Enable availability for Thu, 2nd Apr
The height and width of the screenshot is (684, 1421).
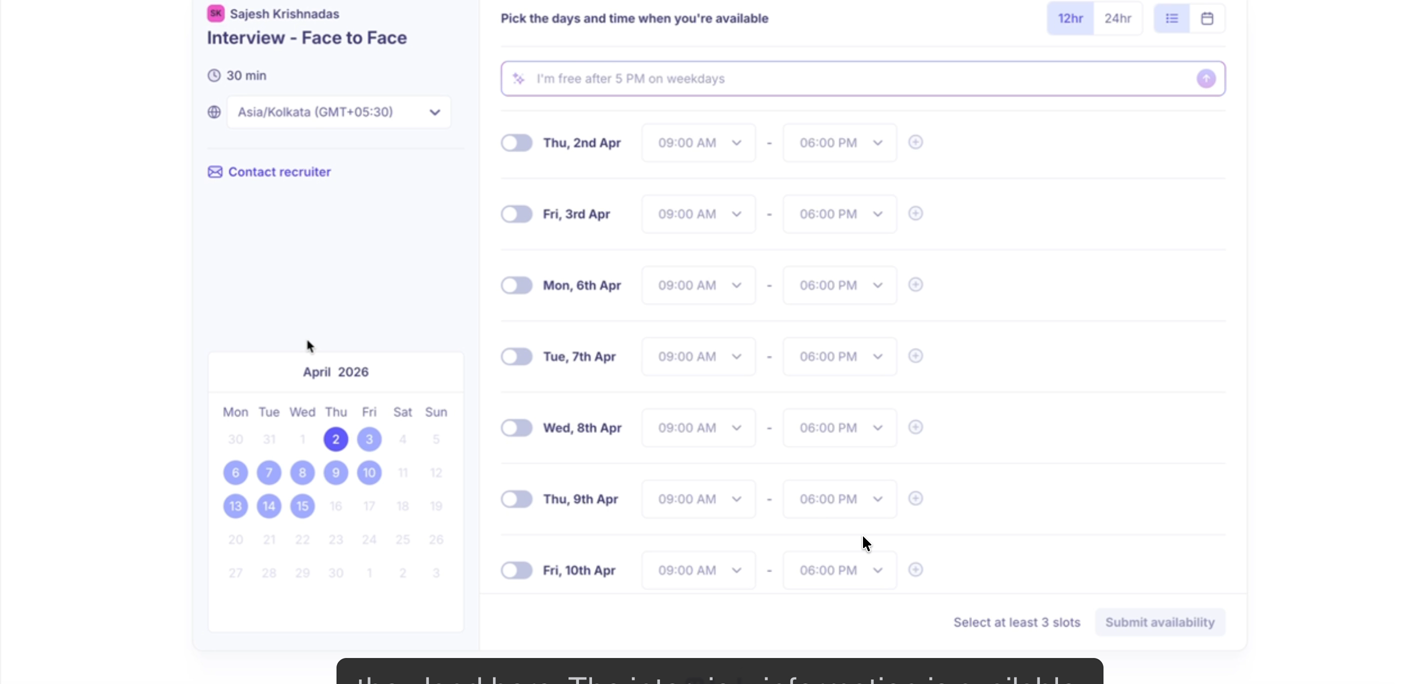coord(516,142)
